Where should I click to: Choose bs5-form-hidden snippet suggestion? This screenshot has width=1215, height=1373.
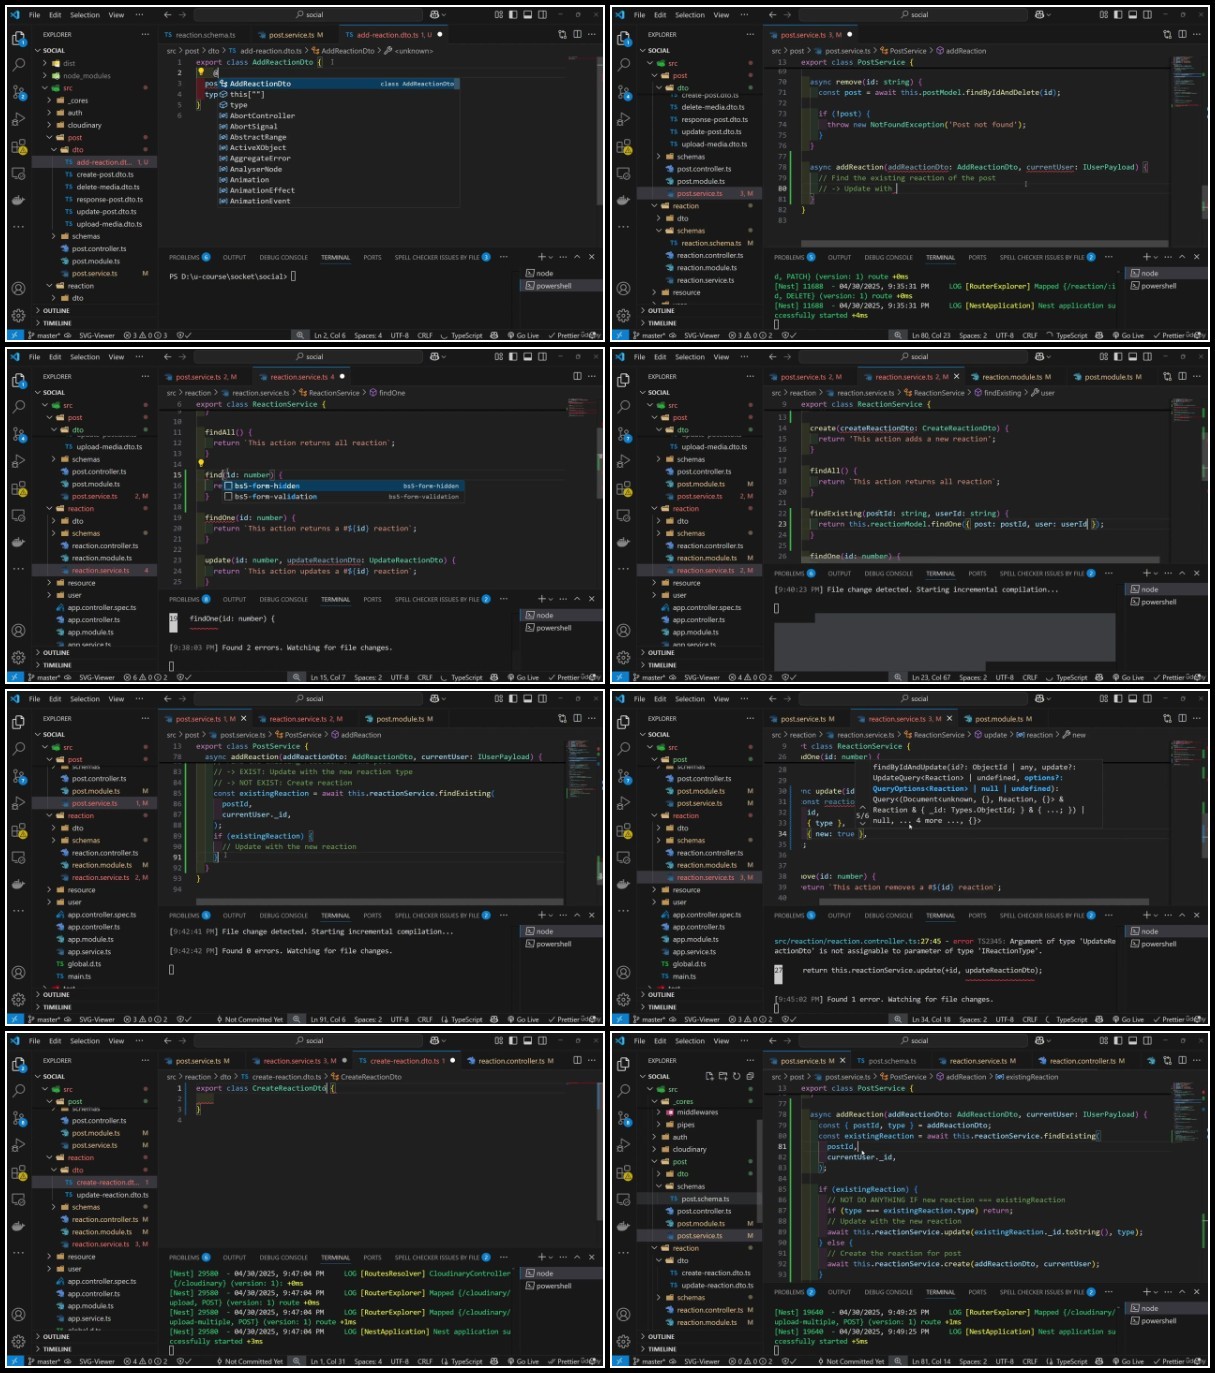342,486
